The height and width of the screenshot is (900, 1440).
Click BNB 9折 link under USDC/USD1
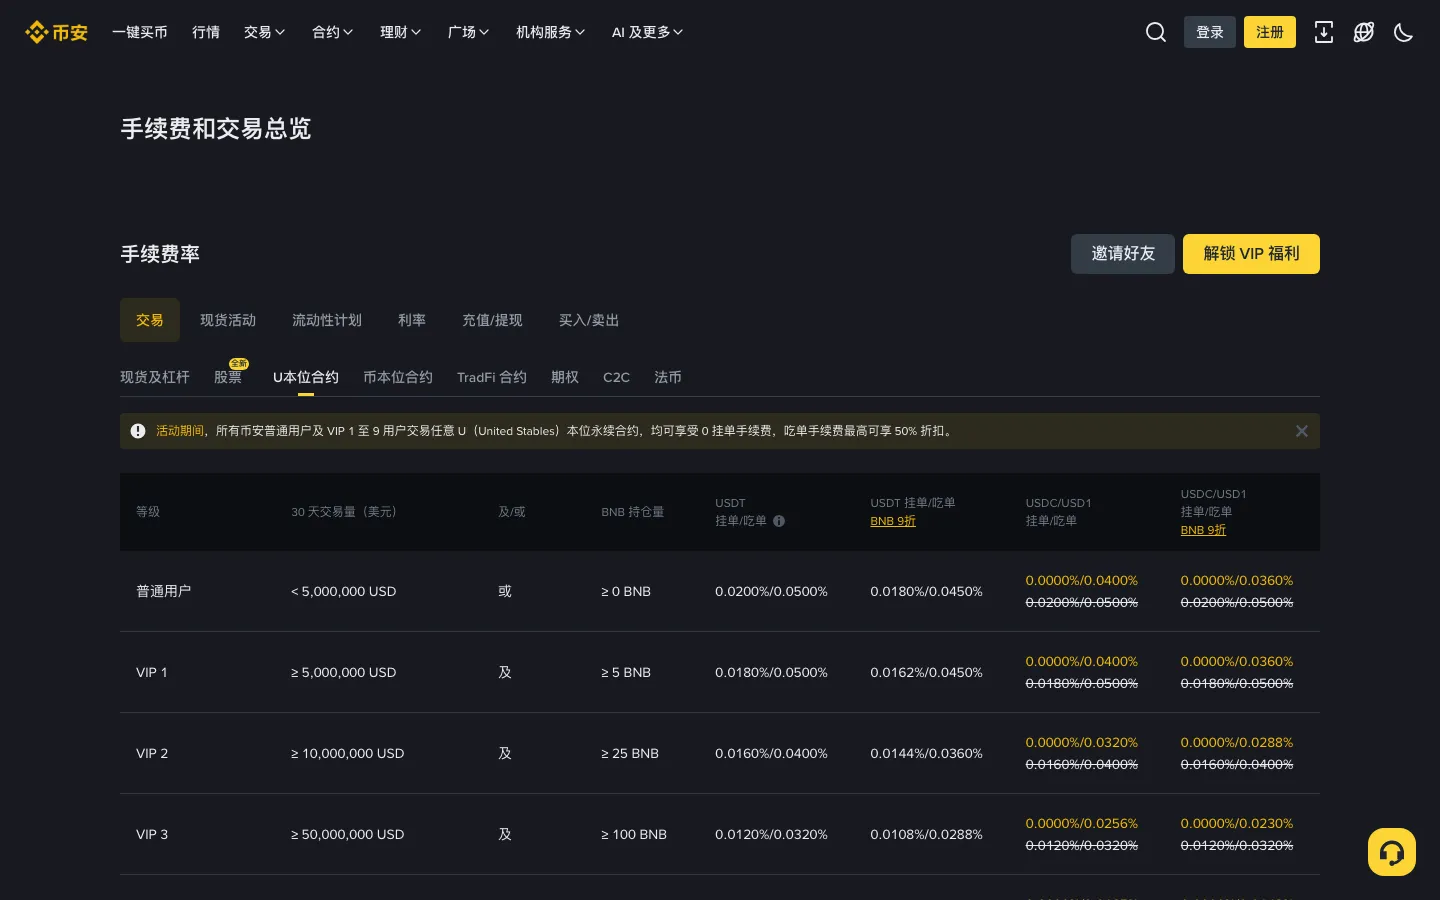point(1203,530)
